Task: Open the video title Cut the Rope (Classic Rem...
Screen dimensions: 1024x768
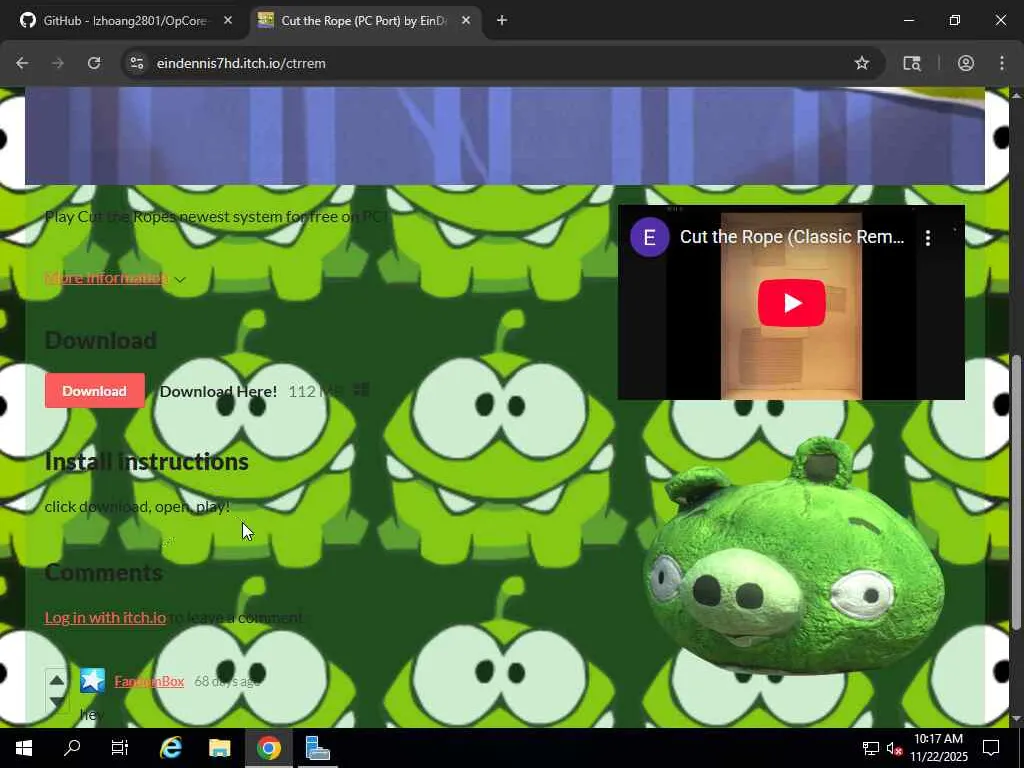Action: click(792, 237)
